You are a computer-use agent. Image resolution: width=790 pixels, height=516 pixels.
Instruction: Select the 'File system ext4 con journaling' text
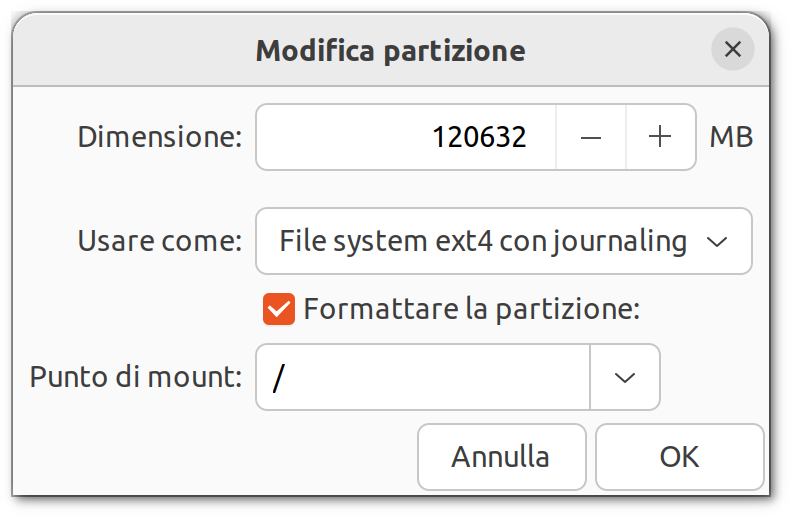pyautogui.click(x=483, y=241)
